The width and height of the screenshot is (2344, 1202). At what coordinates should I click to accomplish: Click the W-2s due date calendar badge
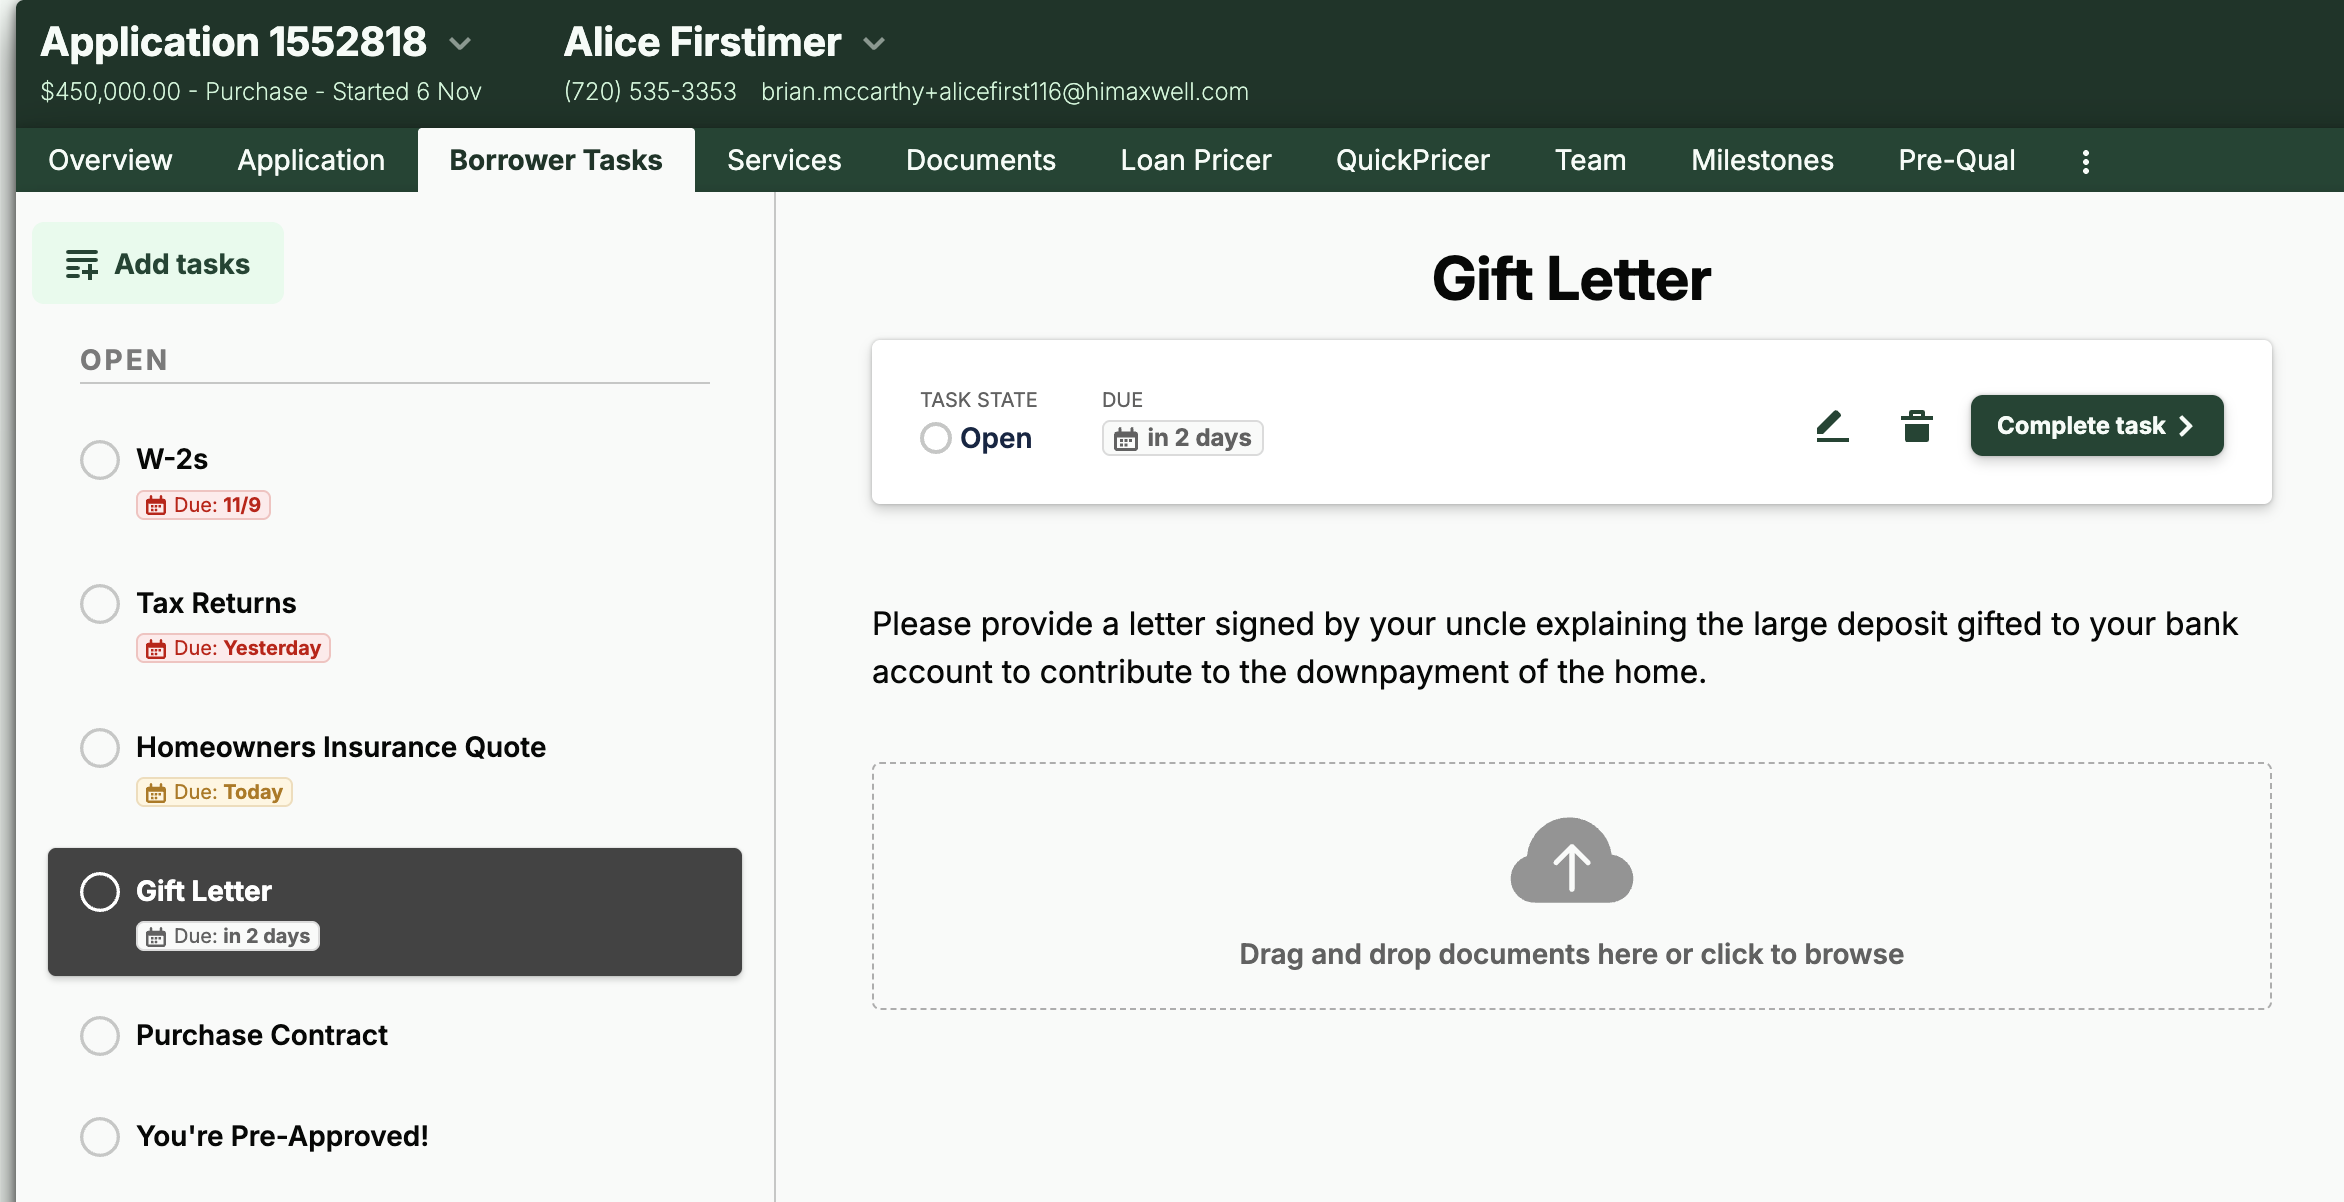pos(203,505)
